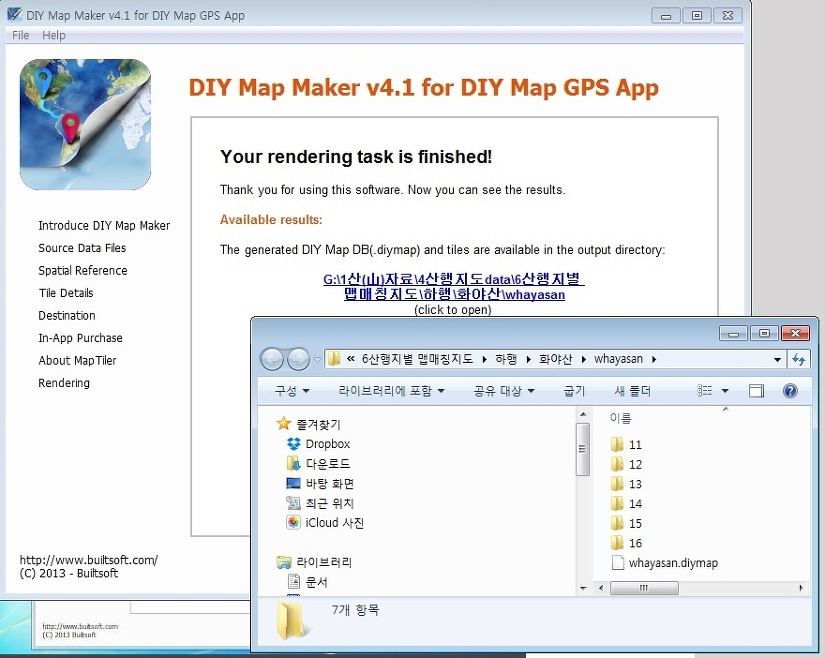Image resolution: width=825 pixels, height=658 pixels.
Task: Open the 공유 대상 dropdown
Action: [504, 391]
